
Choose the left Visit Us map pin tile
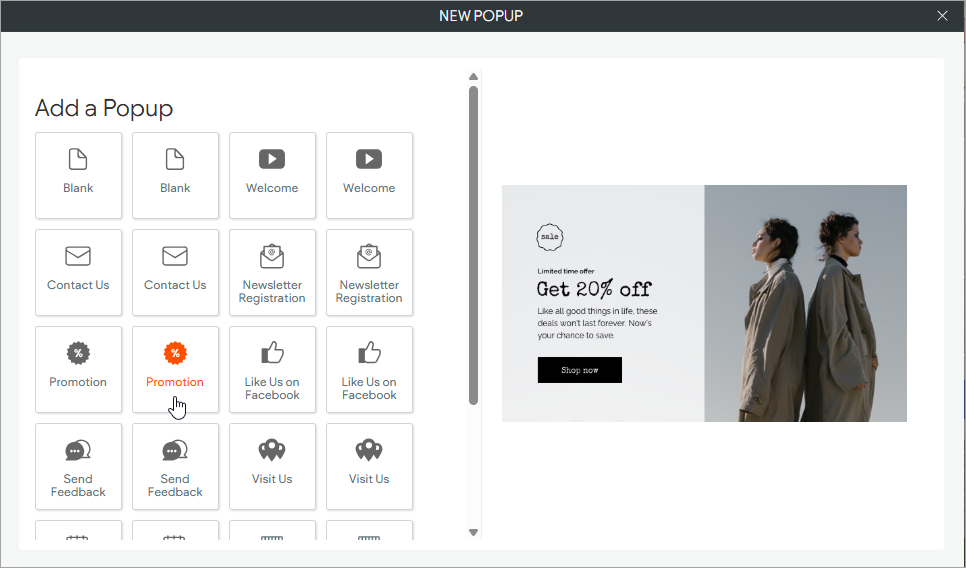click(272, 466)
